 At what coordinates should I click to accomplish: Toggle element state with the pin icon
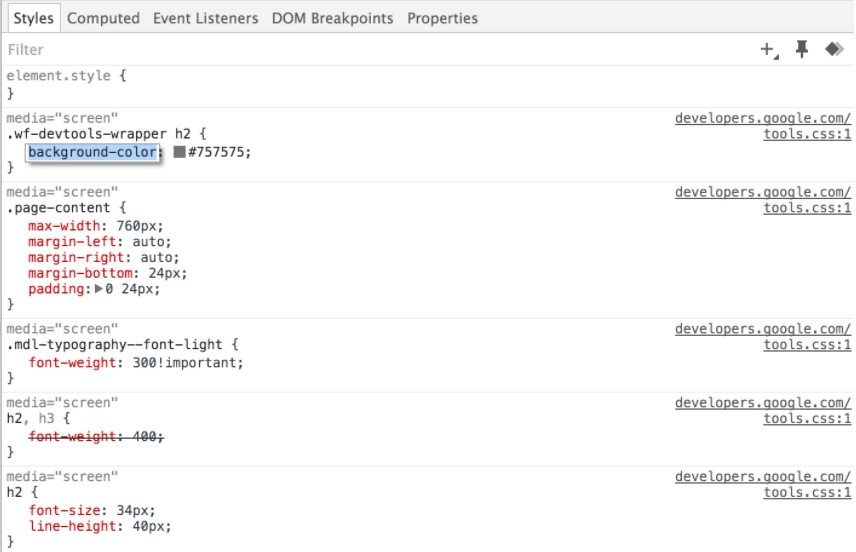click(x=801, y=50)
